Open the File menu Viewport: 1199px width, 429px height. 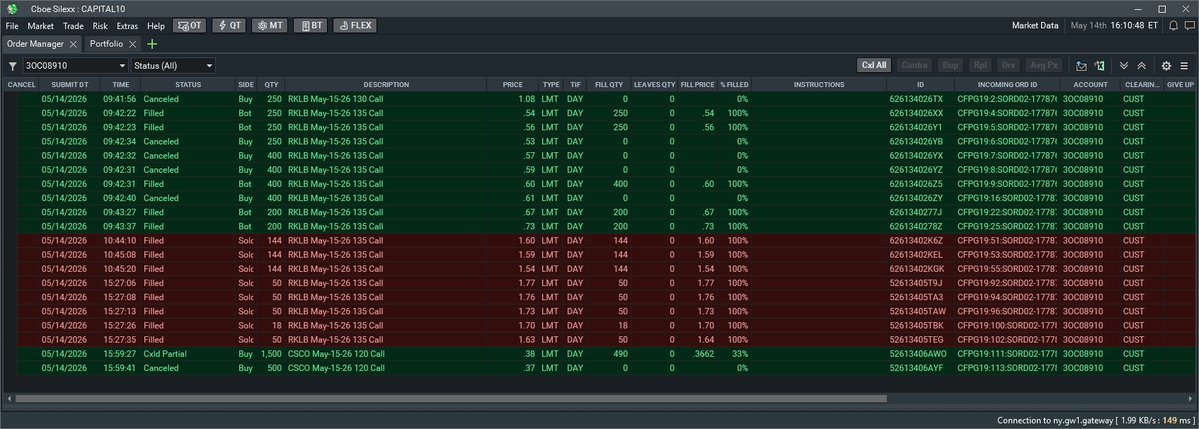11,25
